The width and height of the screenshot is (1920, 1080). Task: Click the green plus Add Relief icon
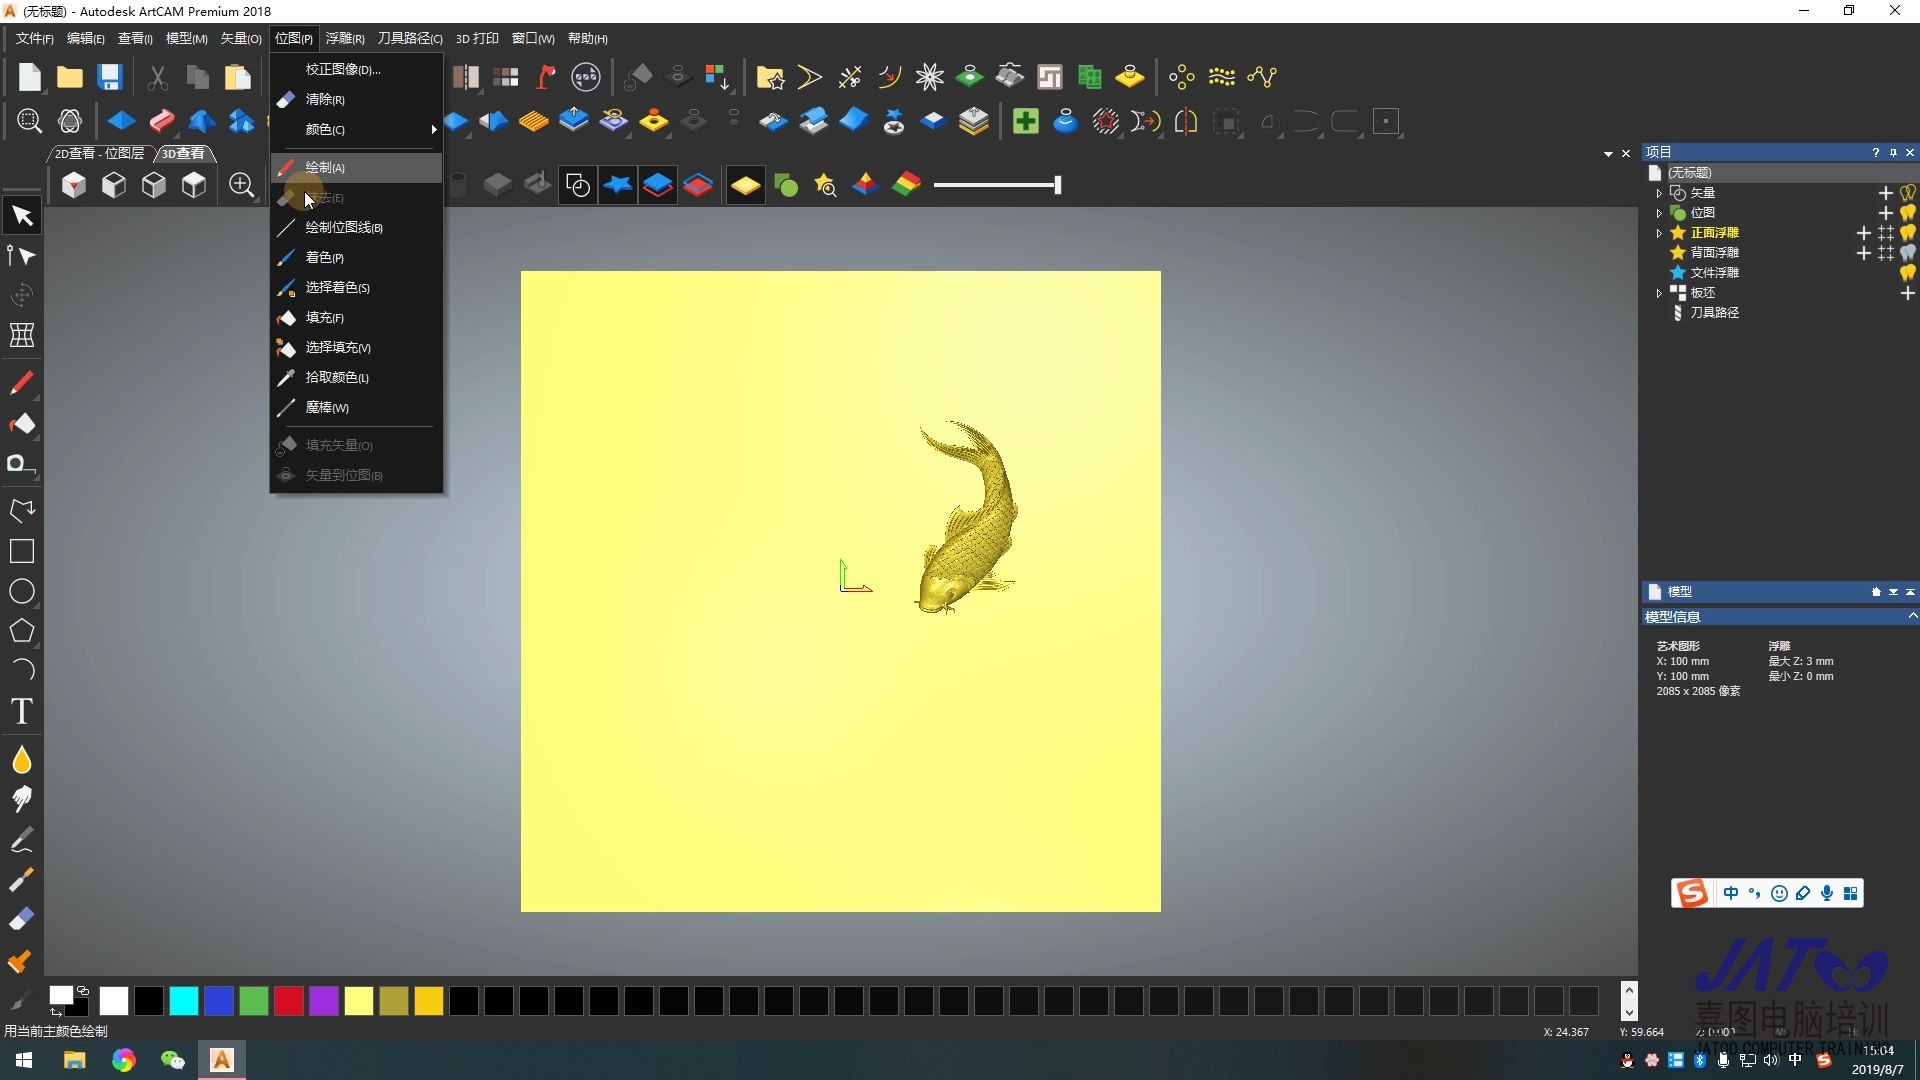1025,122
